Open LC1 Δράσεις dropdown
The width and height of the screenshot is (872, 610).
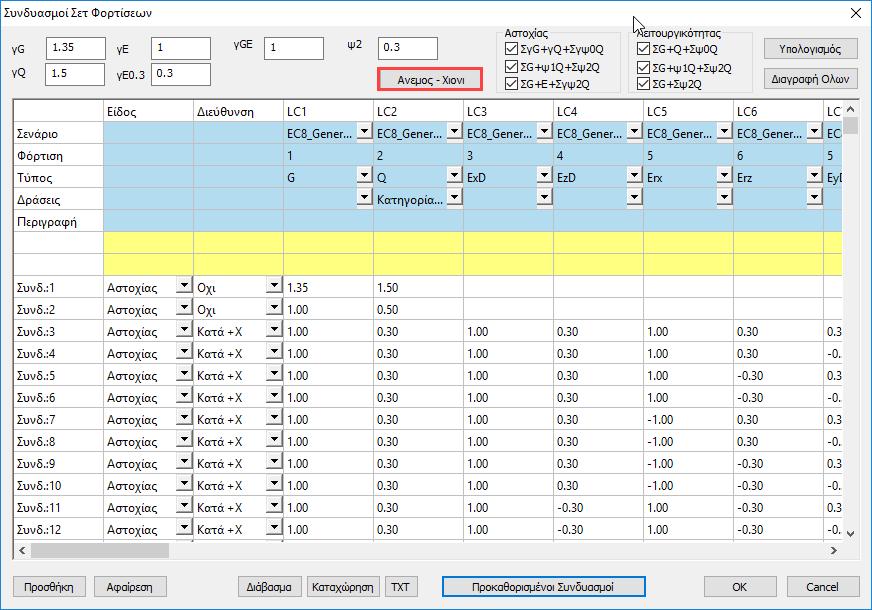pos(364,197)
